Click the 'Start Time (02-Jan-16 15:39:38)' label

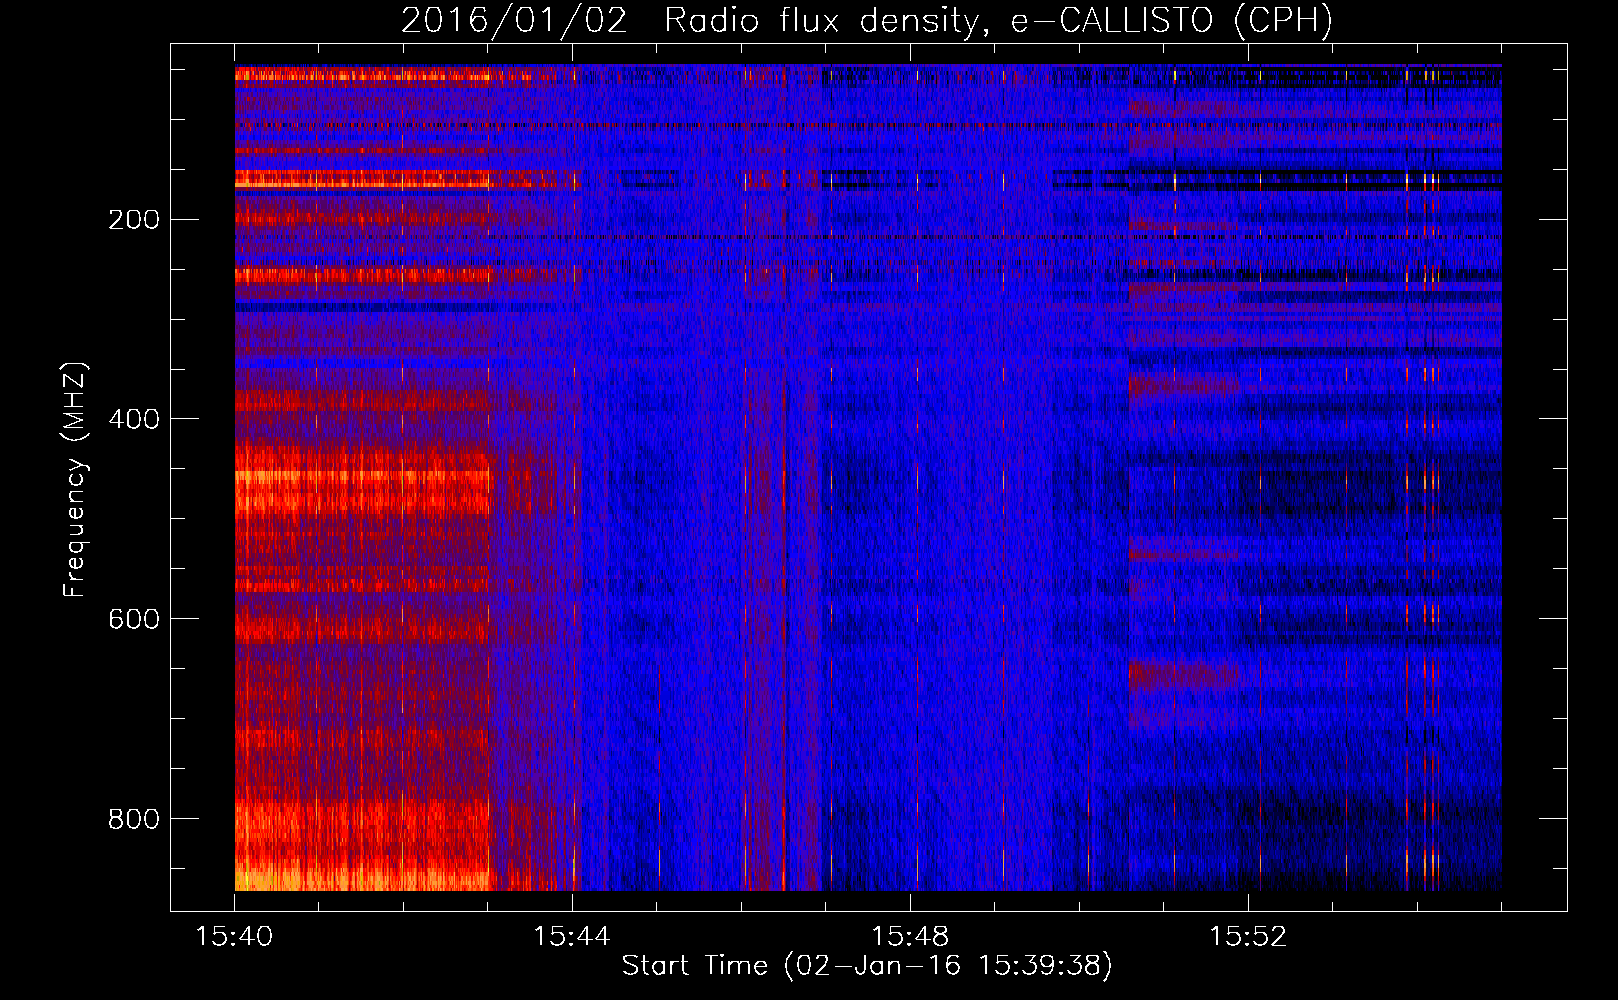pos(867,965)
